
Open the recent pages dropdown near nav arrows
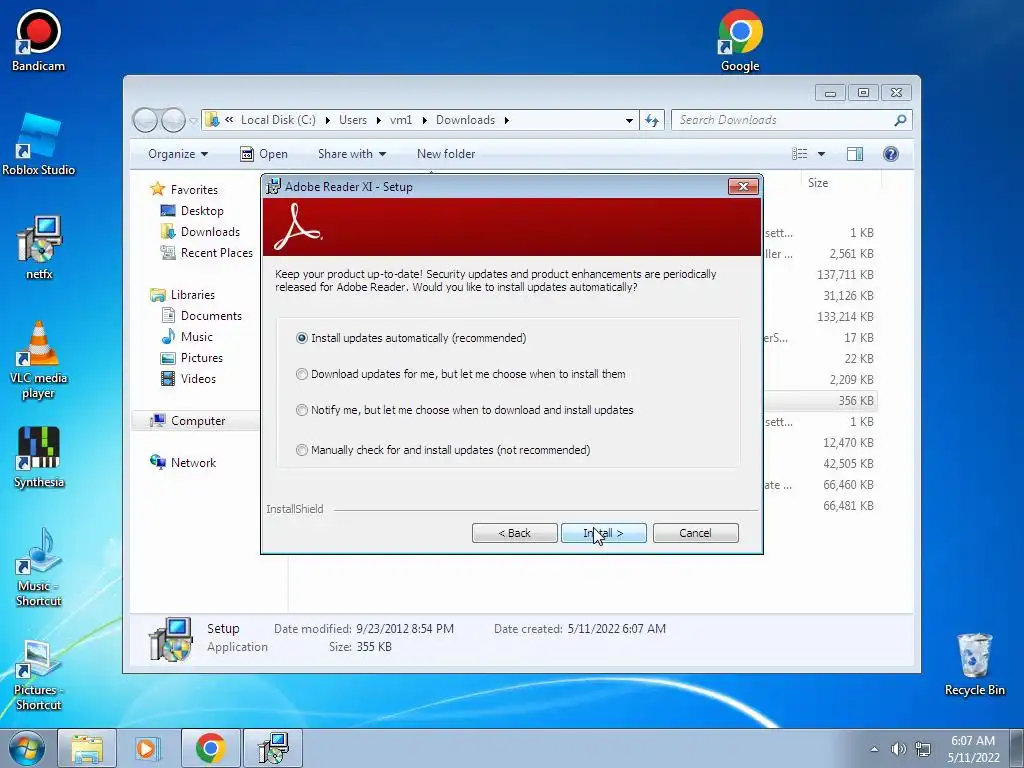193,120
